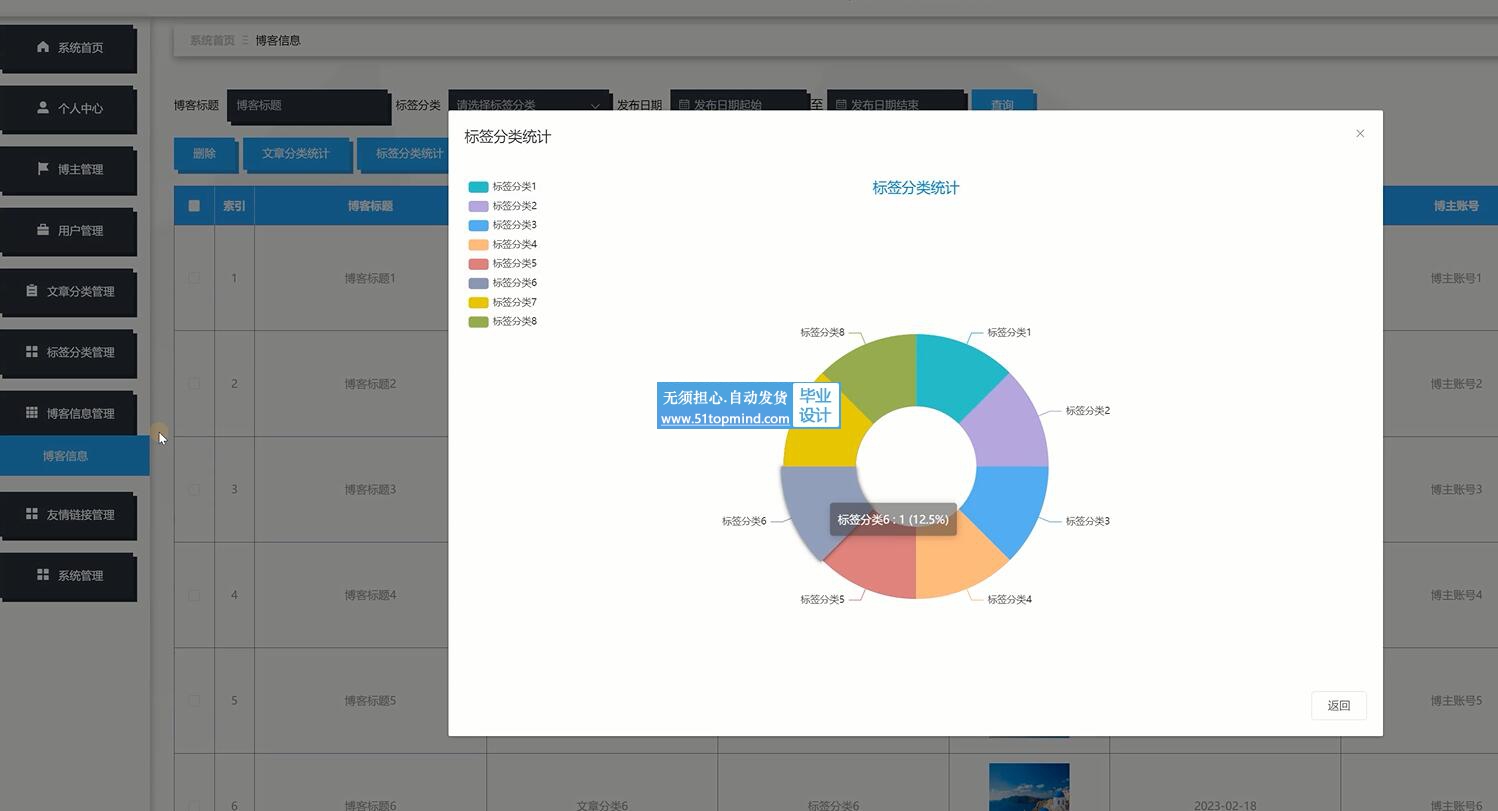The height and width of the screenshot is (811, 1498).
Task: Click the pie chart label 标签分类2
Action: click(1088, 410)
